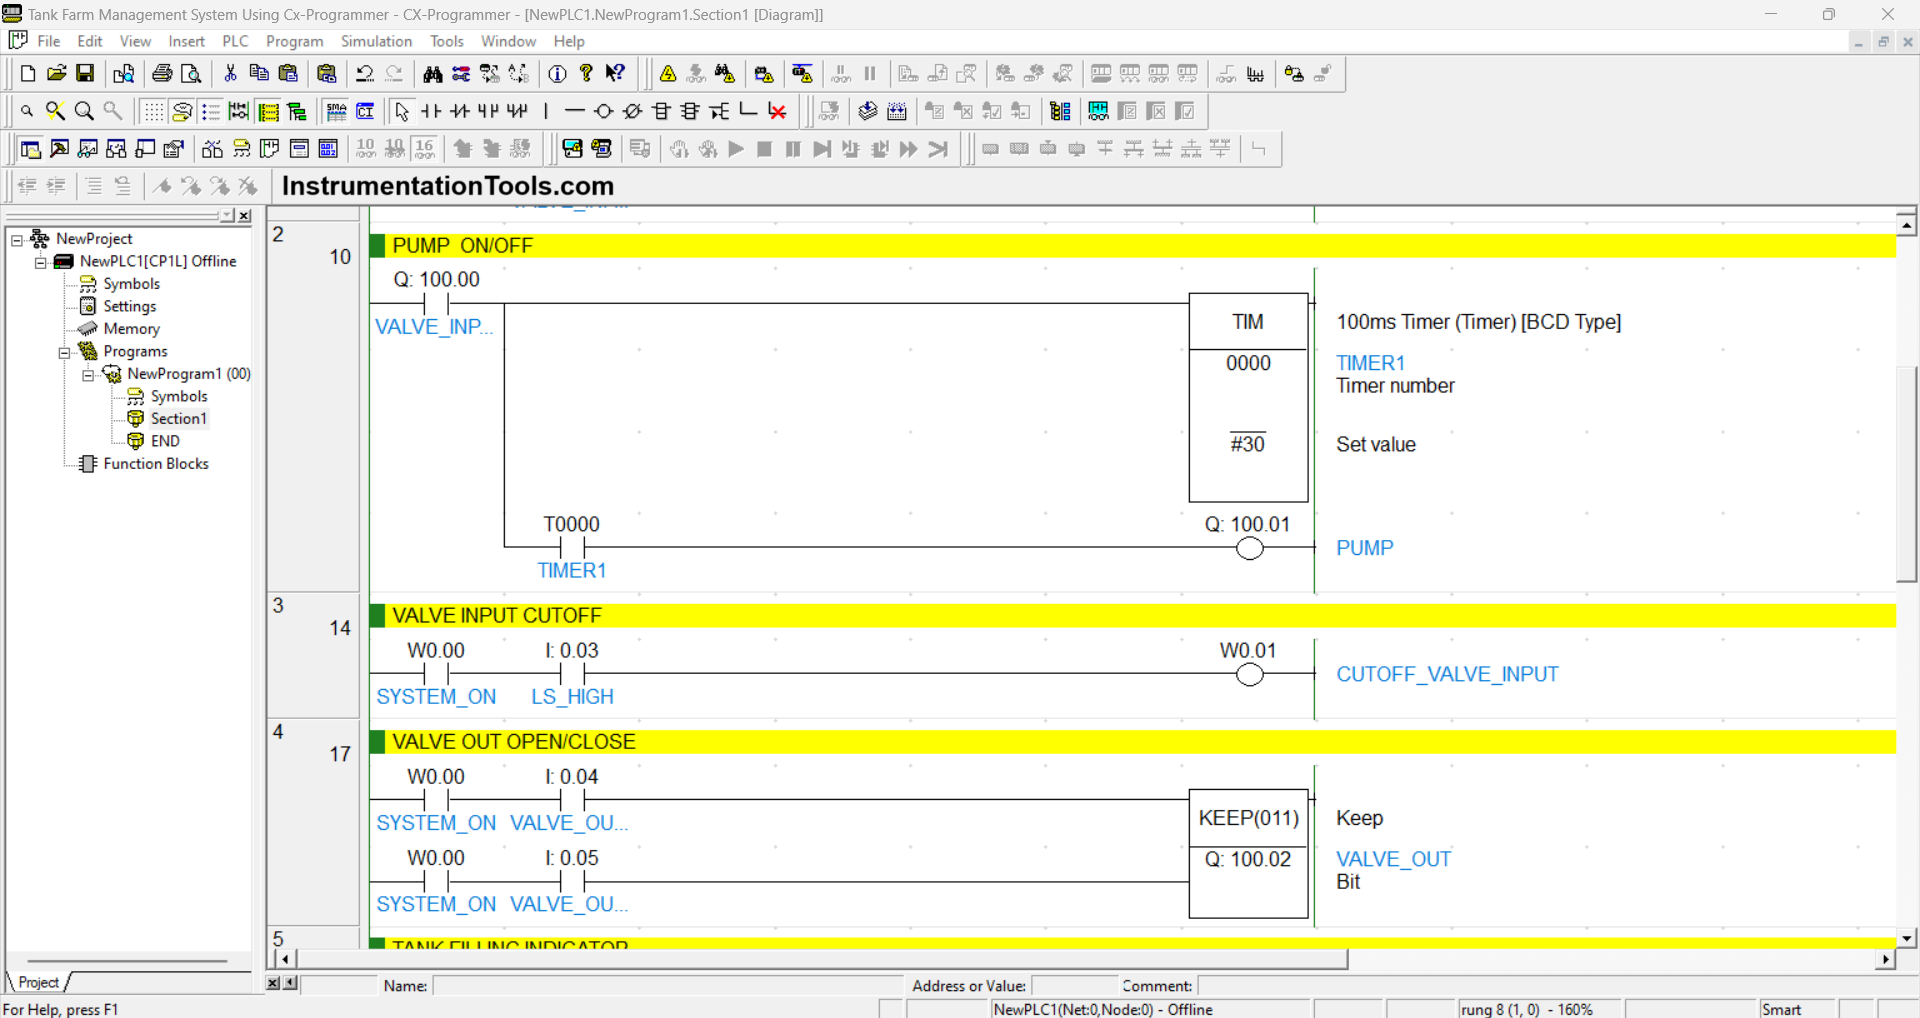Image resolution: width=1920 pixels, height=1018 pixels.
Task: Toggle rung annotations list button
Action: point(211,111)
